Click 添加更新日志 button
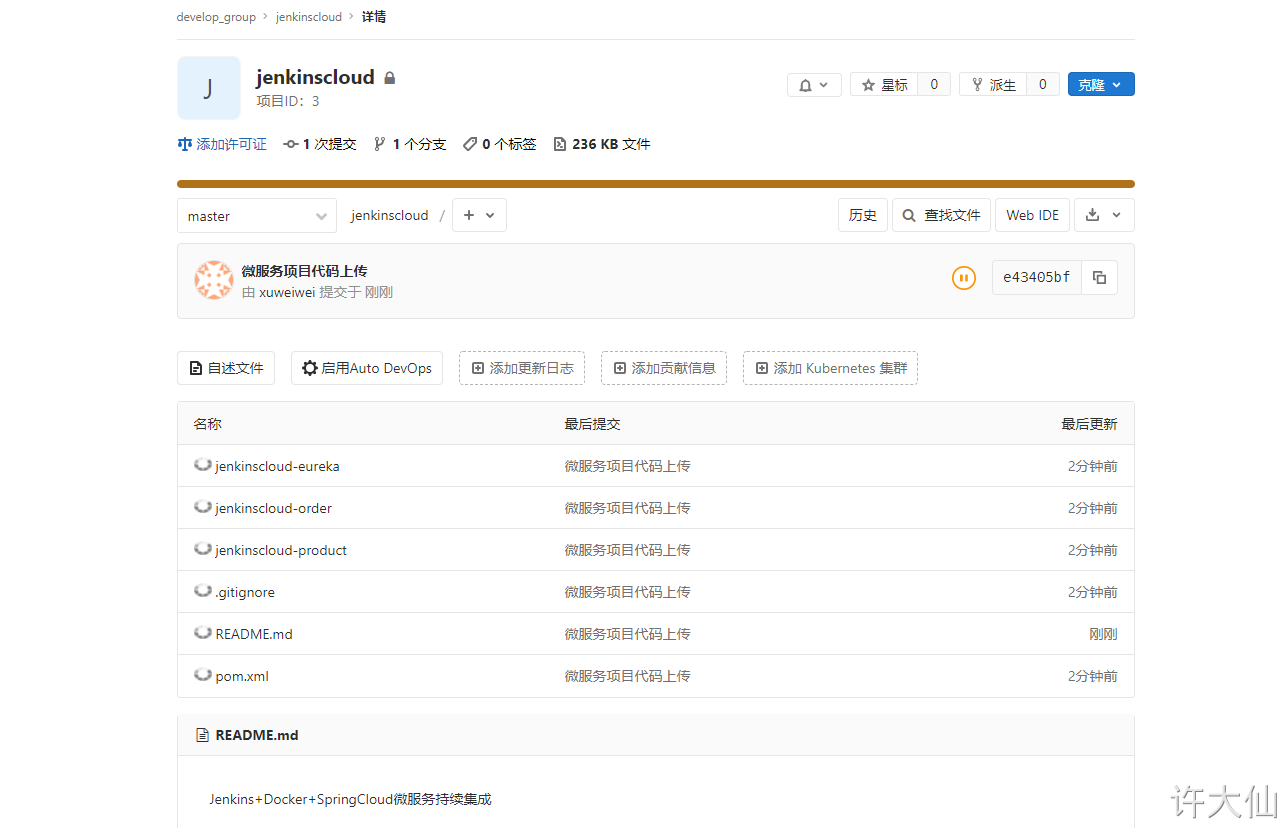 522,368
